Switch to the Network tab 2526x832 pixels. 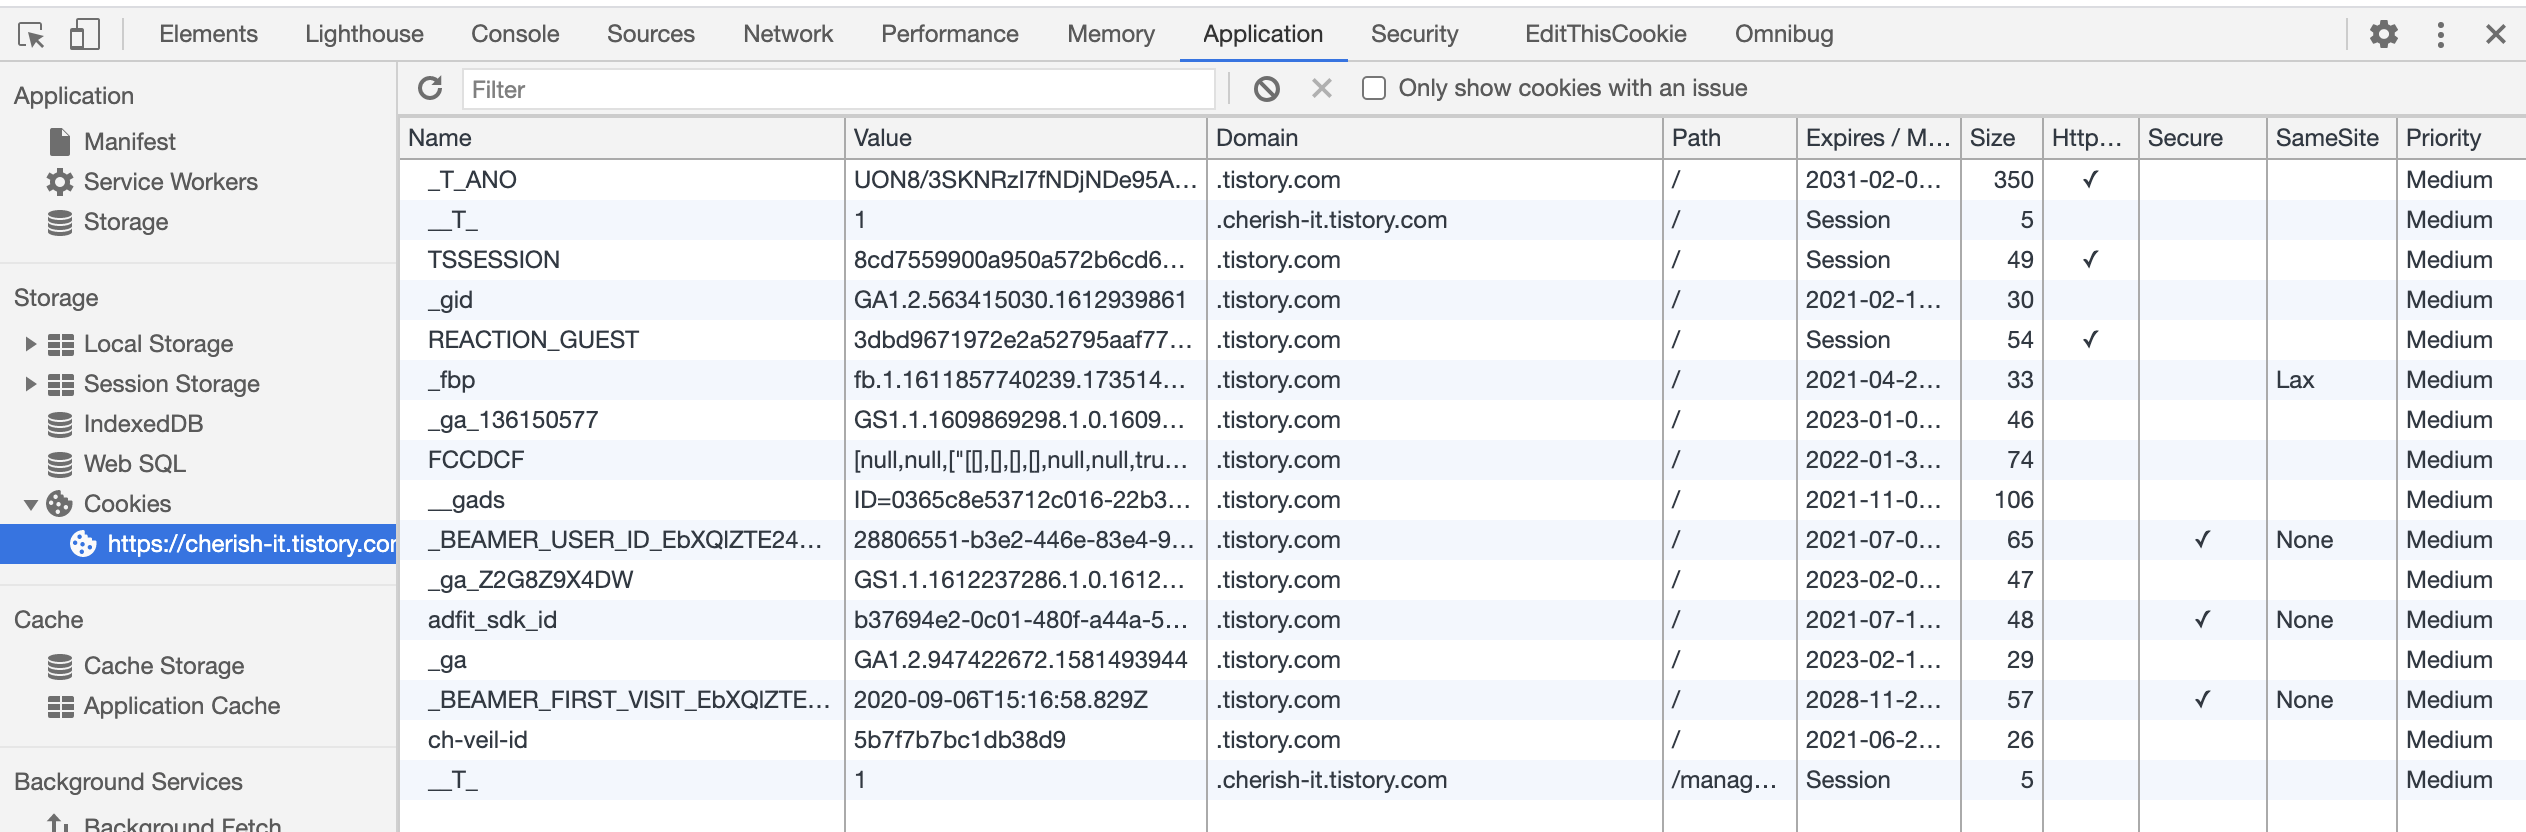pyautogui.click(x=788, y=34)
